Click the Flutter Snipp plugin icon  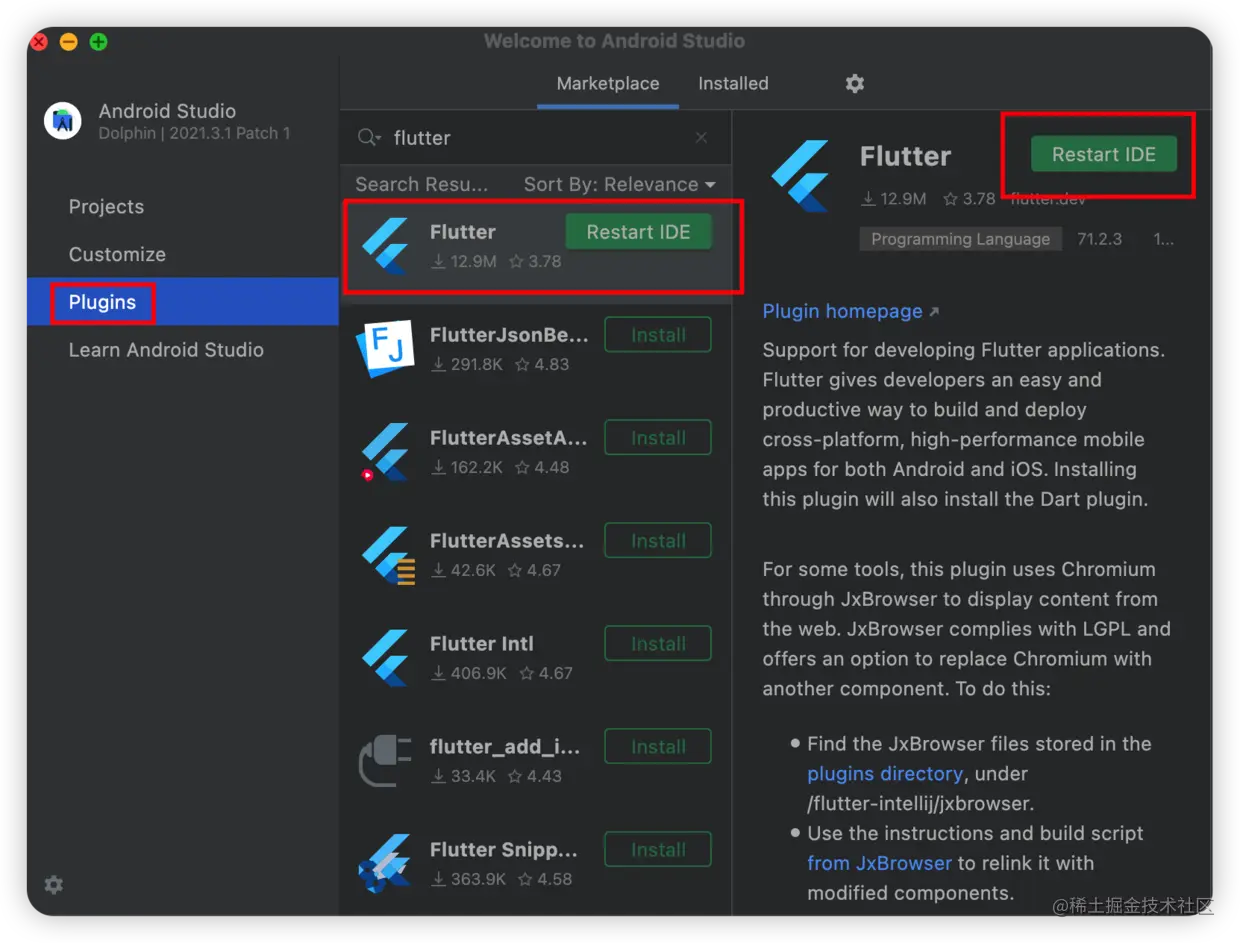pos(386,864)
